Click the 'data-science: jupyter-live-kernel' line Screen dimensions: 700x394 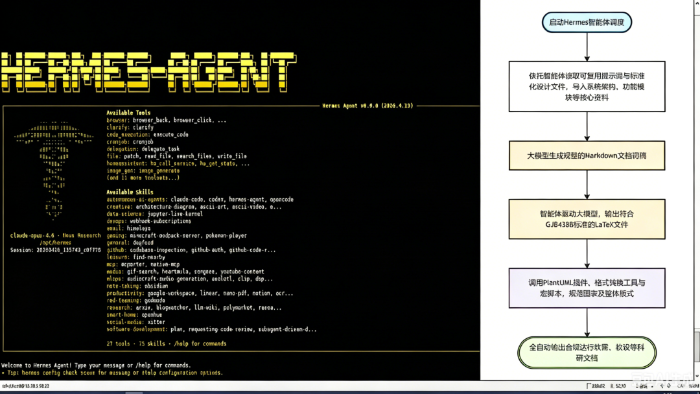[154, 214]
